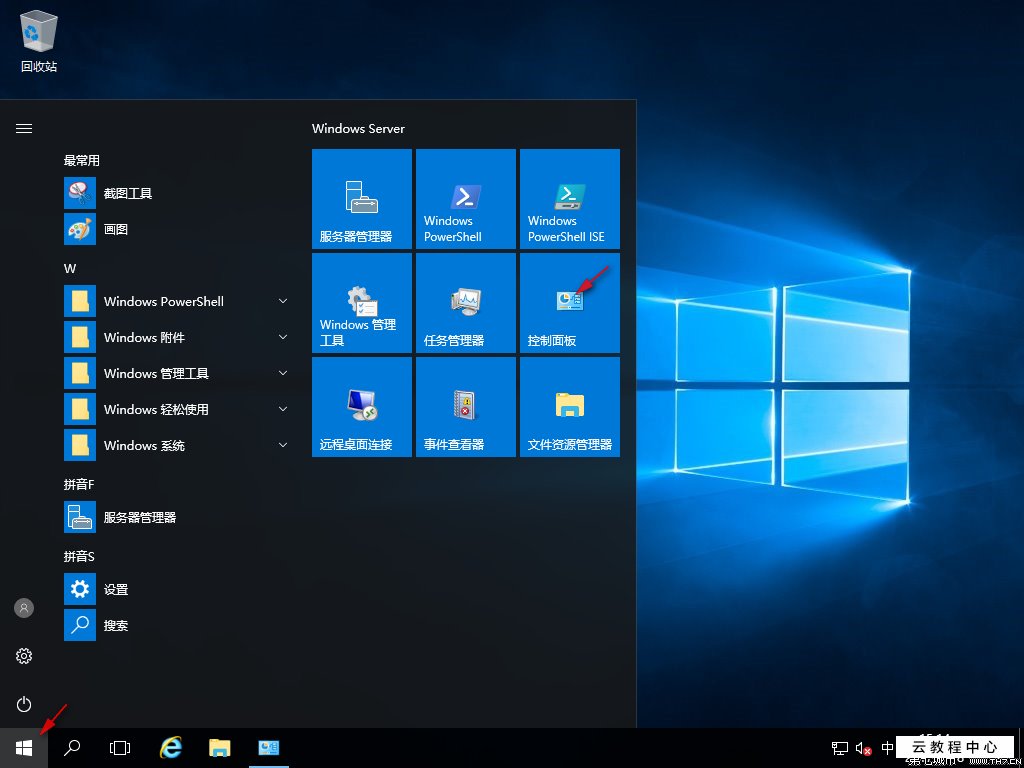
Task: Open taskbar search magnifier
Action: (72, 748)
